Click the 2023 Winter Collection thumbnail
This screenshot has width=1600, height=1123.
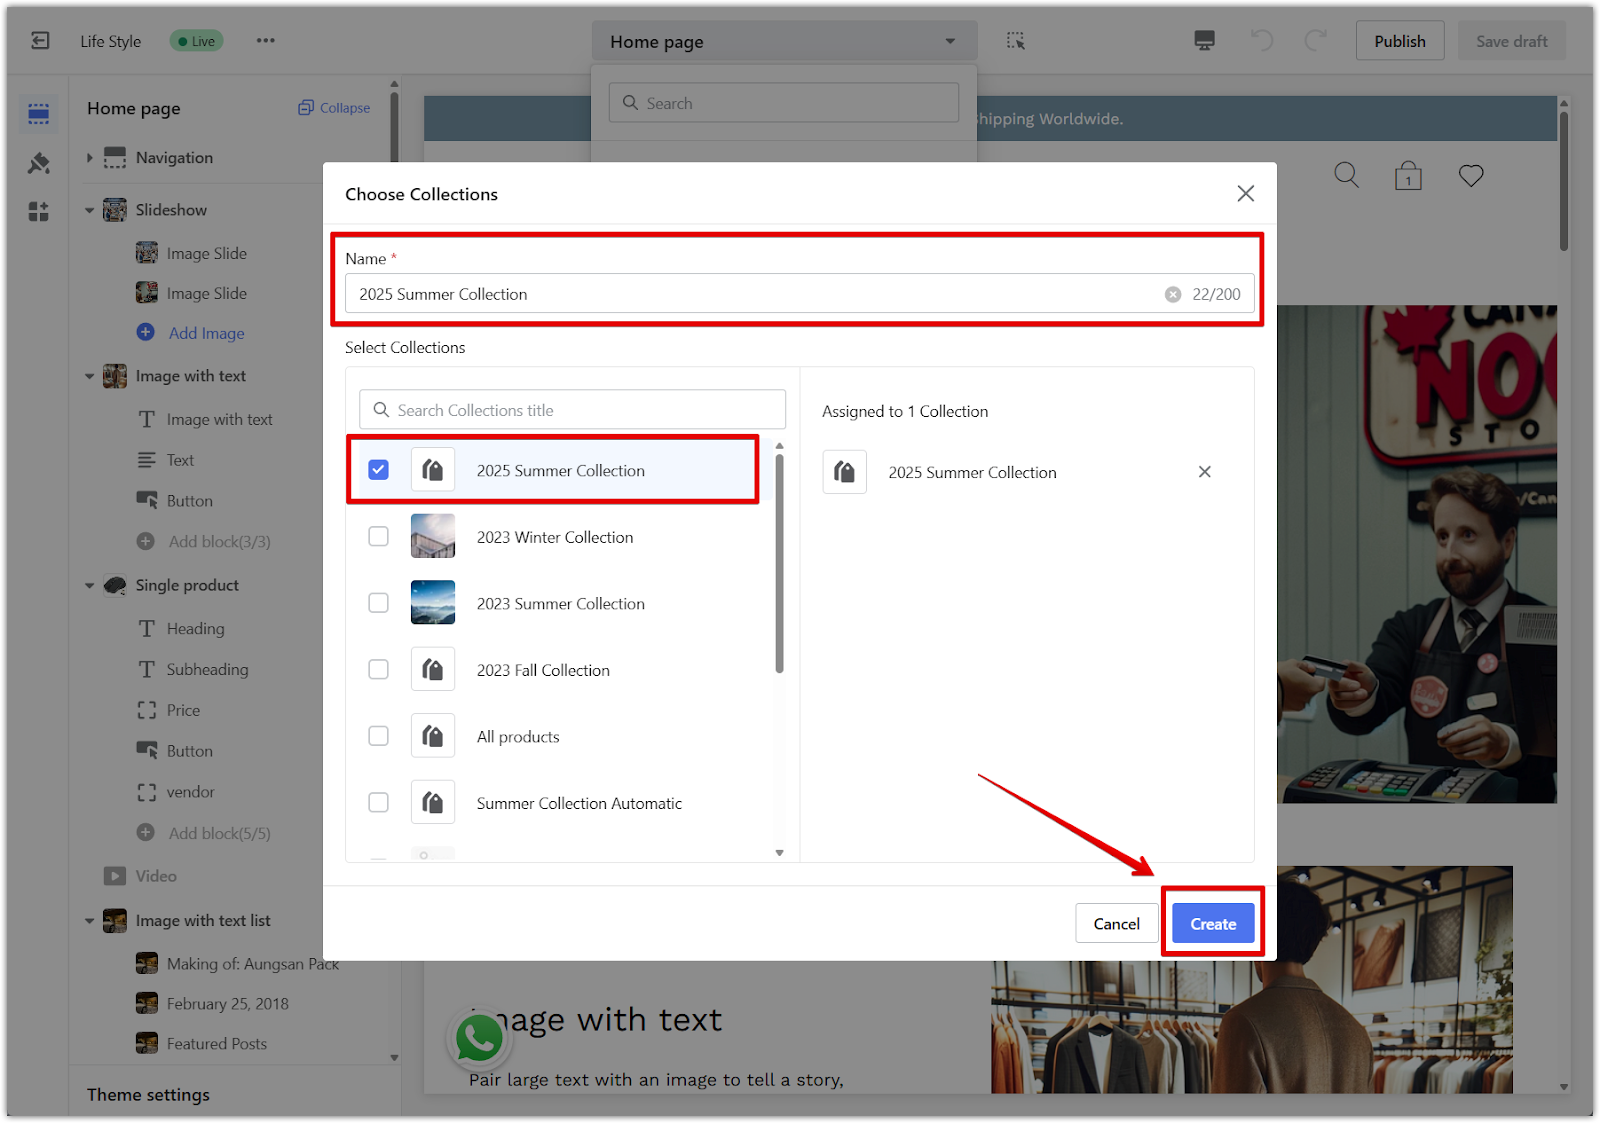point(433,536)
